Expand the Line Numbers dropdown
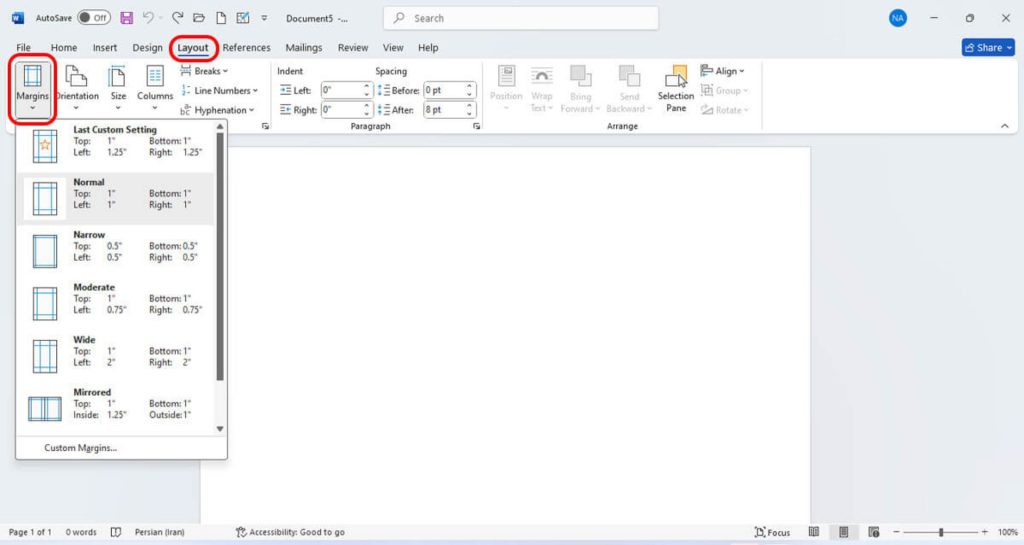The width and height of the screenshot is (1024, 545). pyautogui.click(x=219, y=90)
